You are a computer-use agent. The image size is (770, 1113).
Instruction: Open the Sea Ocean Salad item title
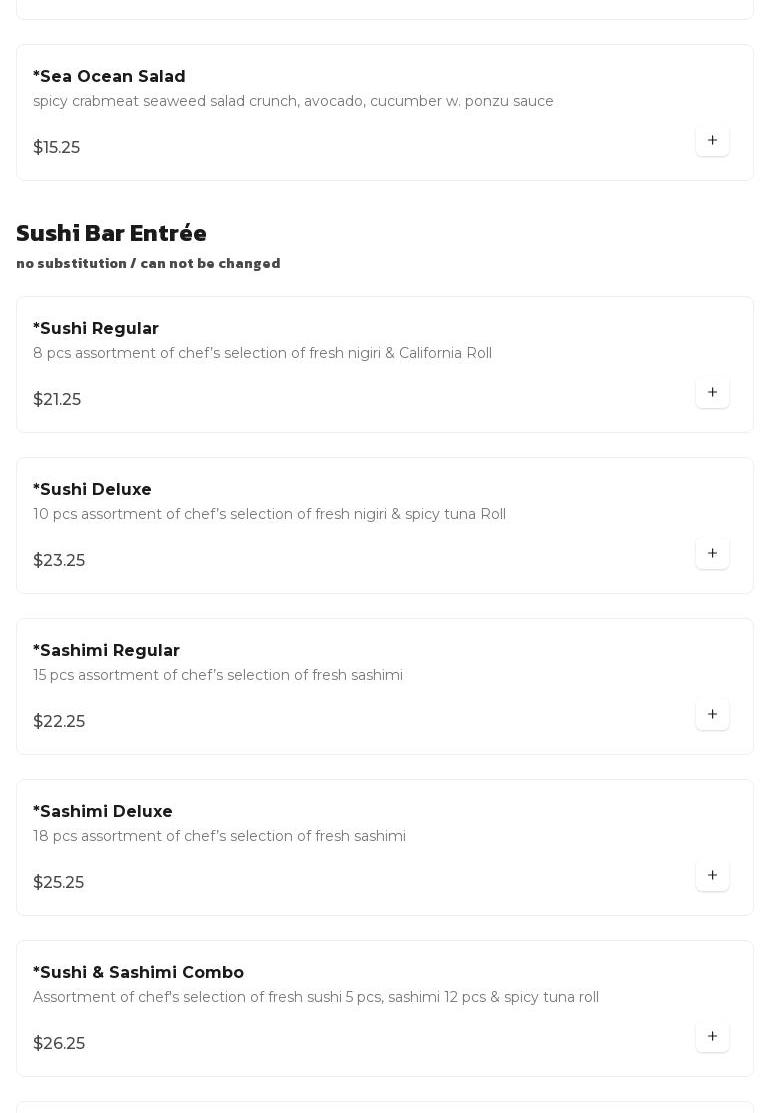point(109,77)
